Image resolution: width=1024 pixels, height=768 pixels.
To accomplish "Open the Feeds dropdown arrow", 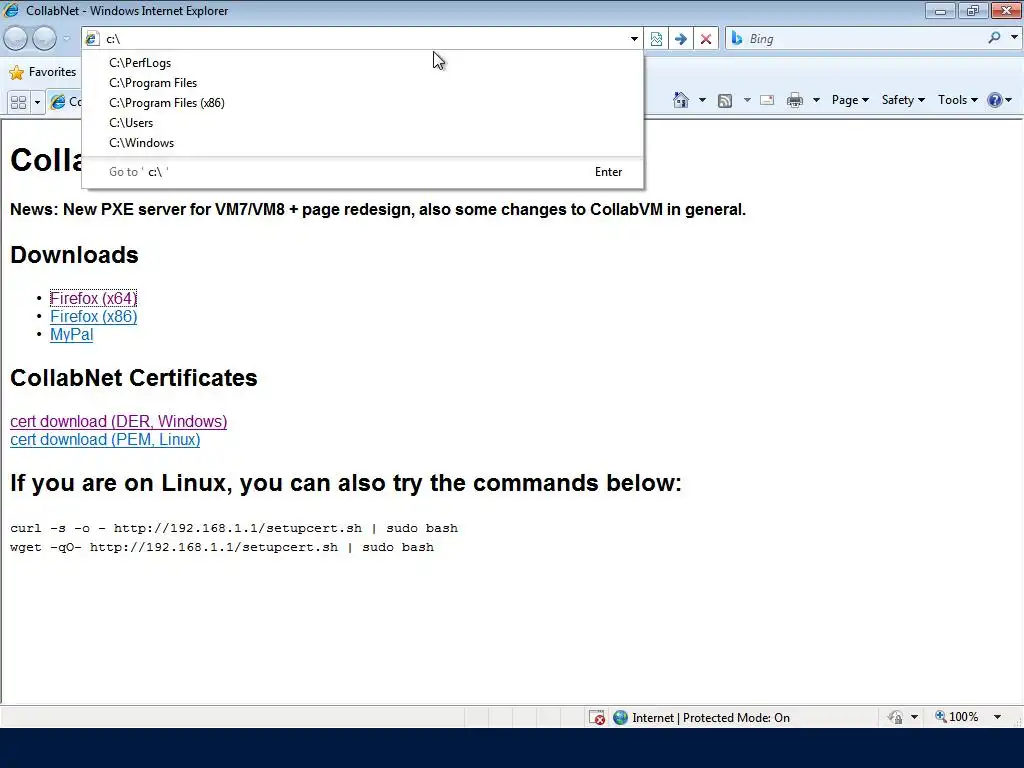I will coord(747,100).
